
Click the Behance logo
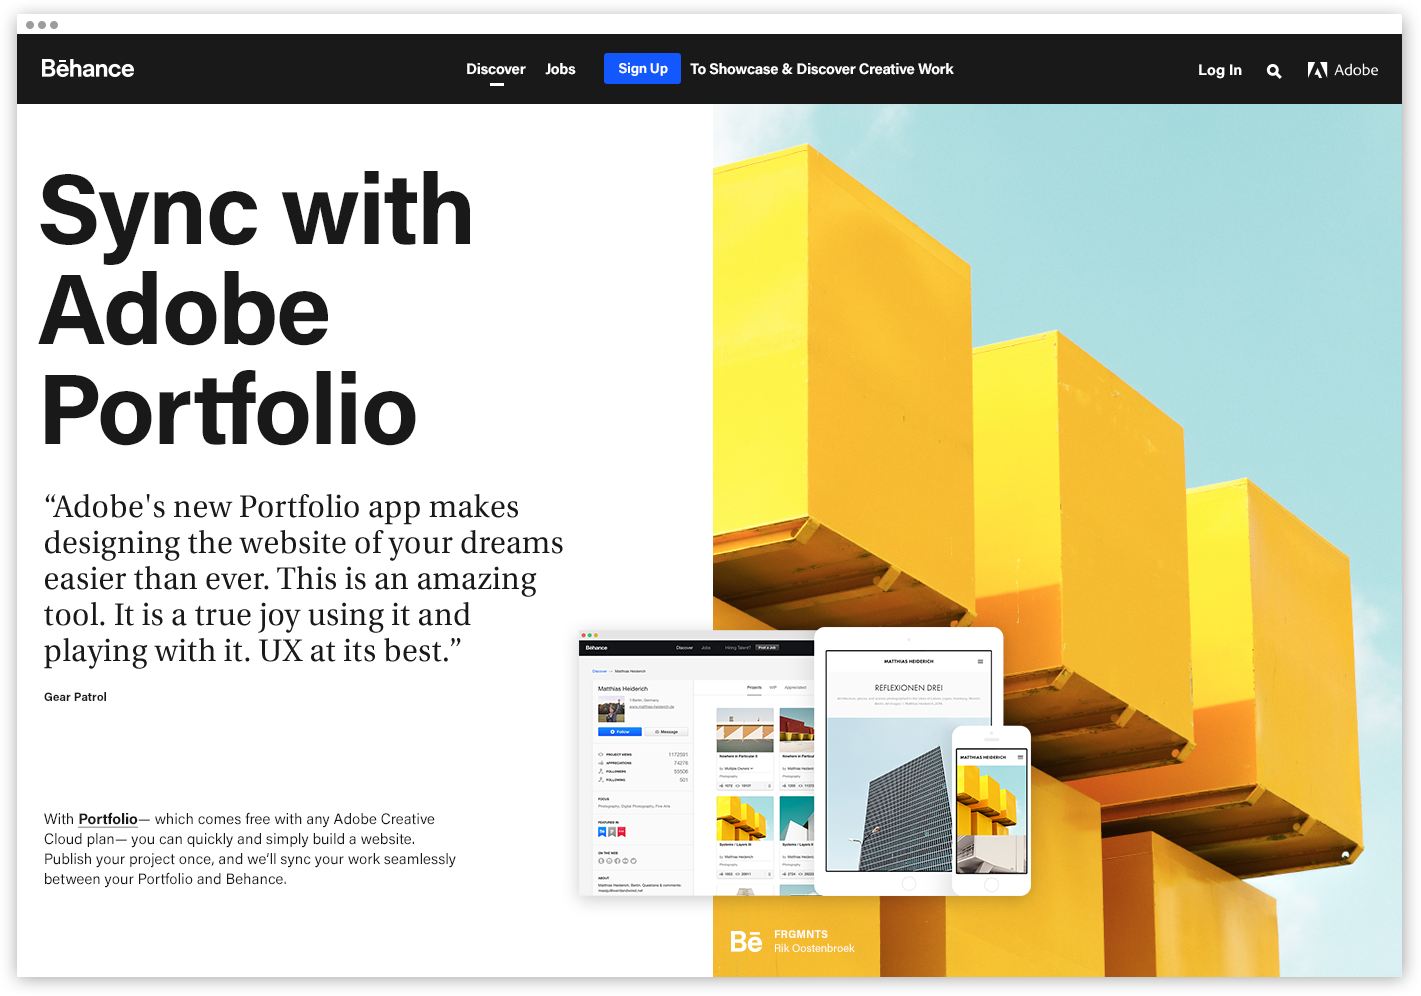tap(87, 69)
